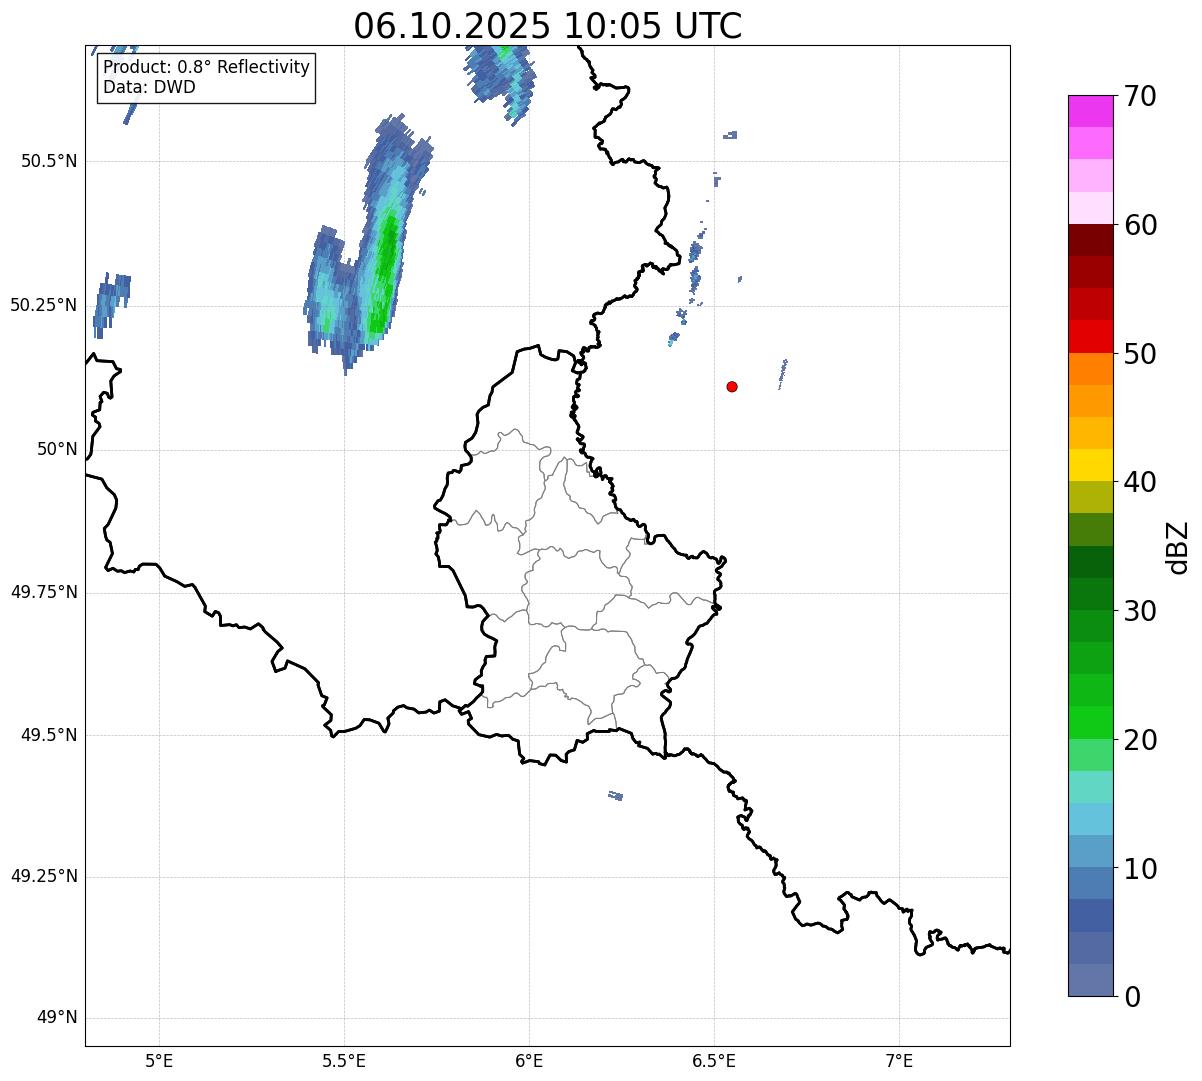1202x1081 pixels.
Task: Click the 6.5°E longitude label
Action: (714, 1061)
